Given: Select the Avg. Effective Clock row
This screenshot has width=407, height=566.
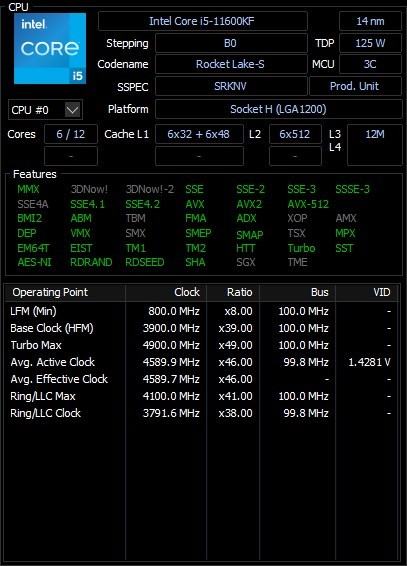Looking at the screenshot, I should click(x=201, y=379).
